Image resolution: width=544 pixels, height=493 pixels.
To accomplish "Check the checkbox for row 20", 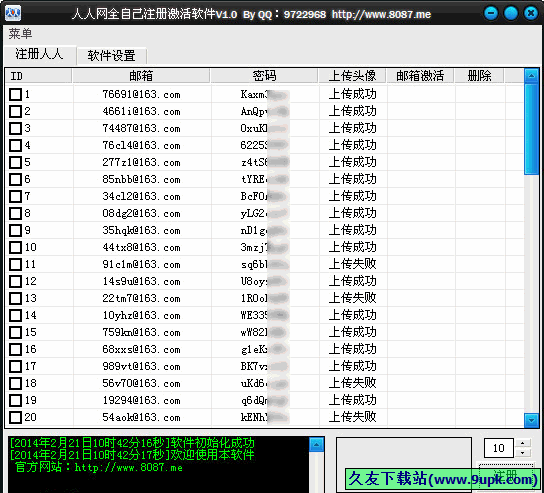I will (x=15, y=417).
